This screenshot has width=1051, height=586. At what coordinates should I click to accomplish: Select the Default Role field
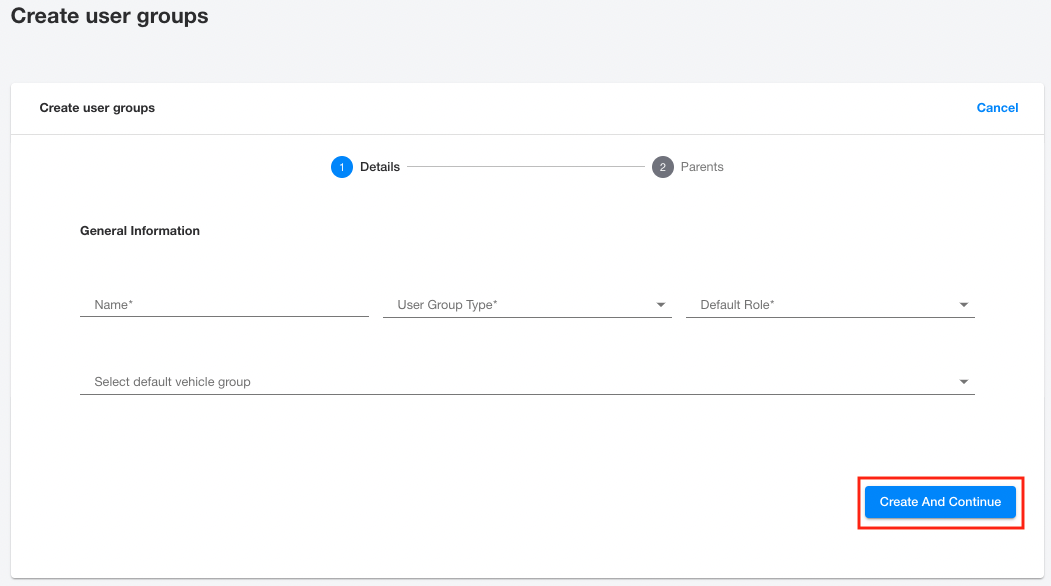point(830,305)
